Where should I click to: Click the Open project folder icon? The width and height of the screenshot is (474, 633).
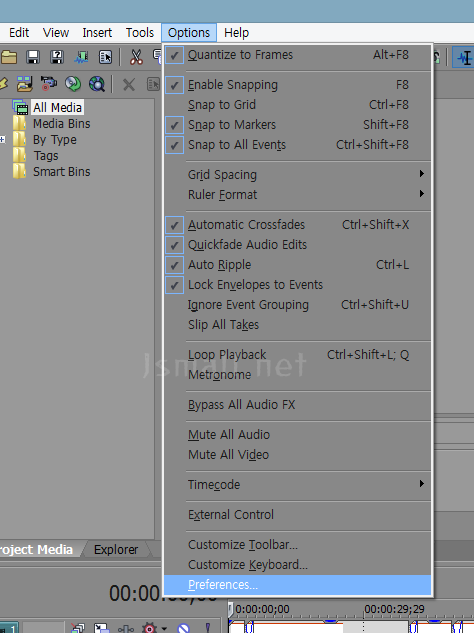coord(8,57)
